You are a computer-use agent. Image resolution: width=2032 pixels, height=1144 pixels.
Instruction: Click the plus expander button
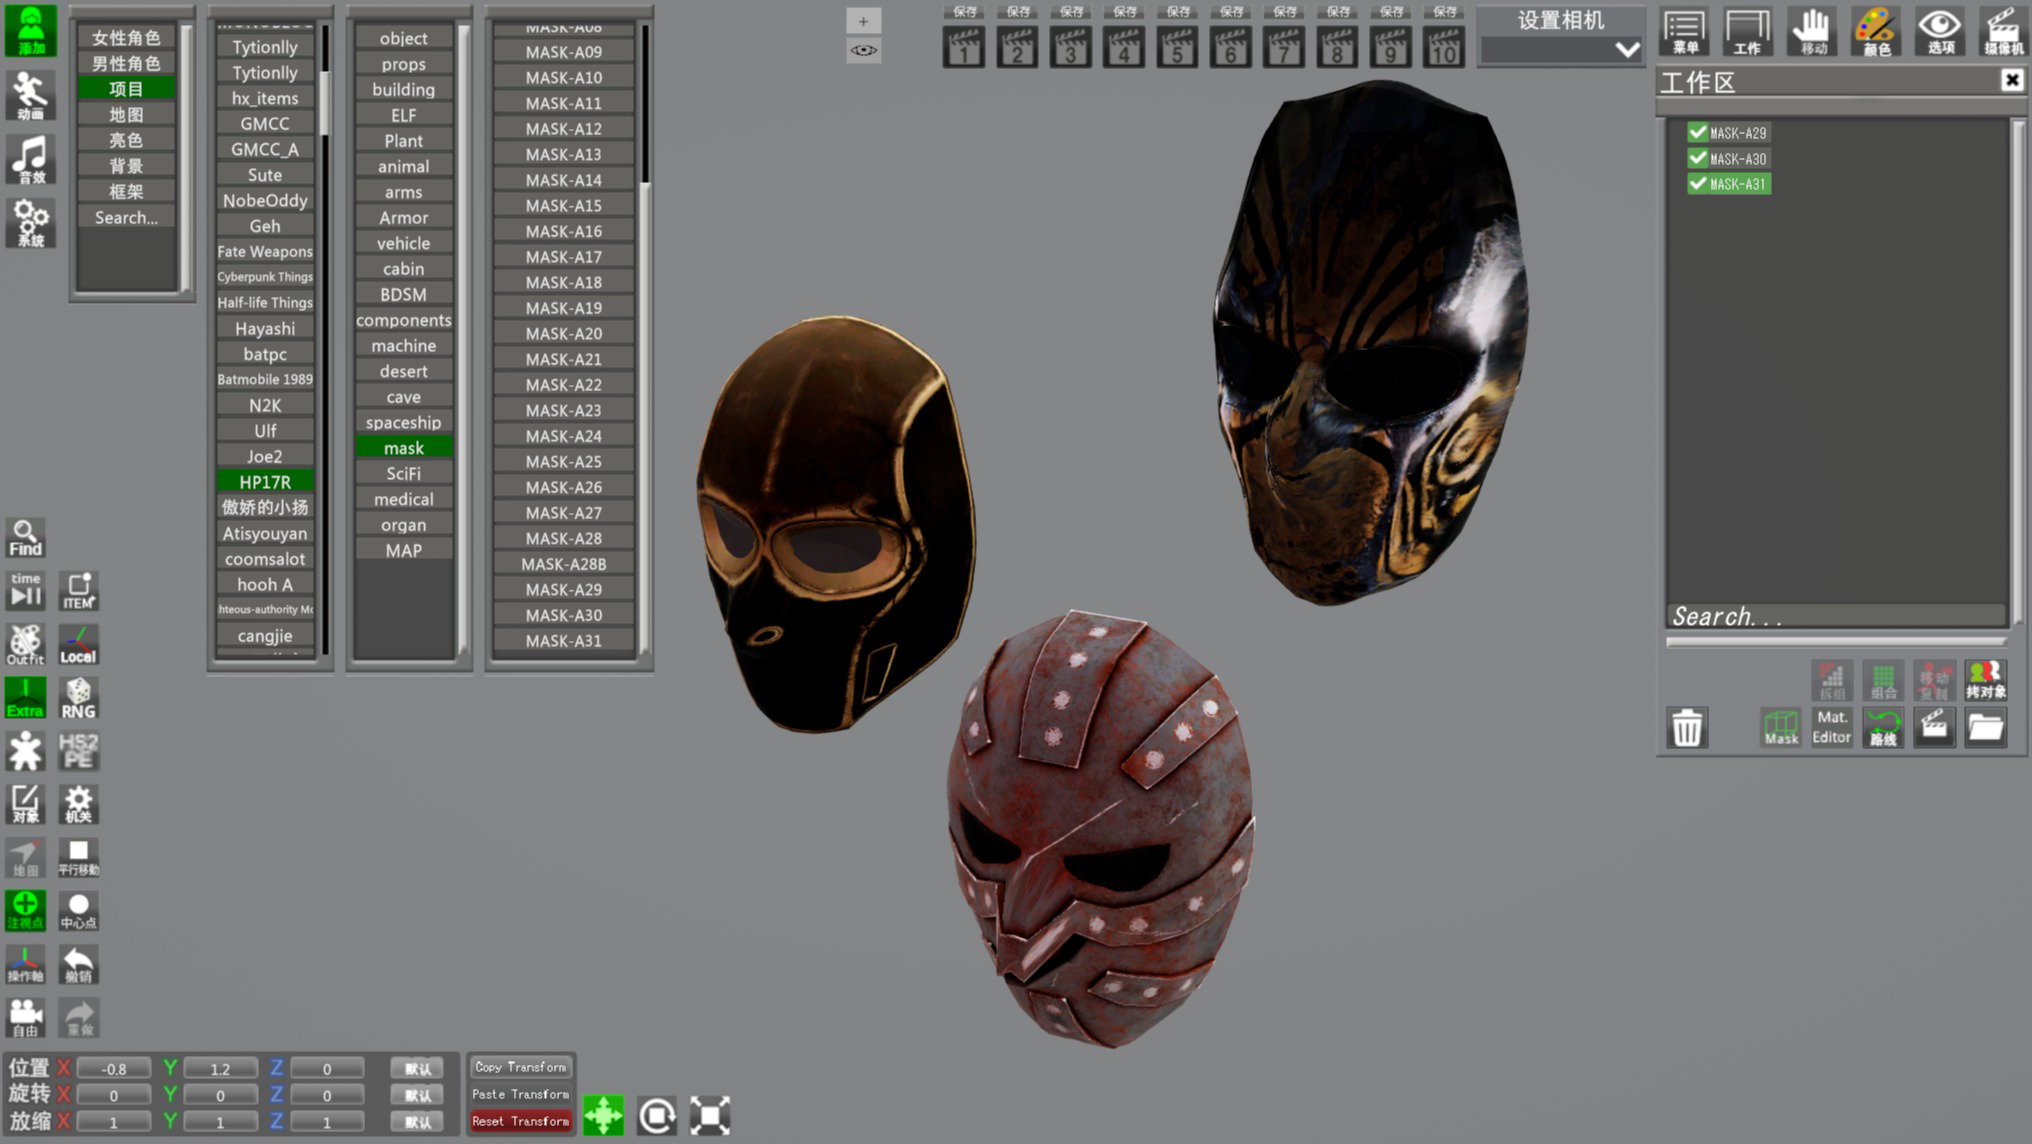[864, 21]
